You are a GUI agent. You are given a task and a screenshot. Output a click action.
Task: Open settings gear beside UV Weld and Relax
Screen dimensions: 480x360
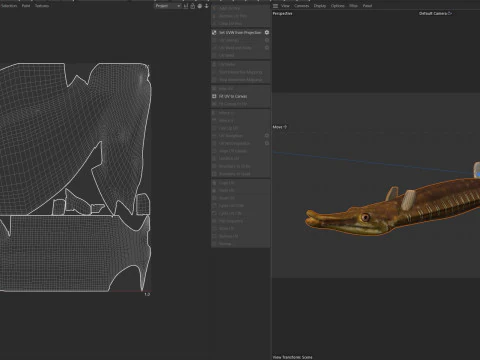click(x=267, y=48)
